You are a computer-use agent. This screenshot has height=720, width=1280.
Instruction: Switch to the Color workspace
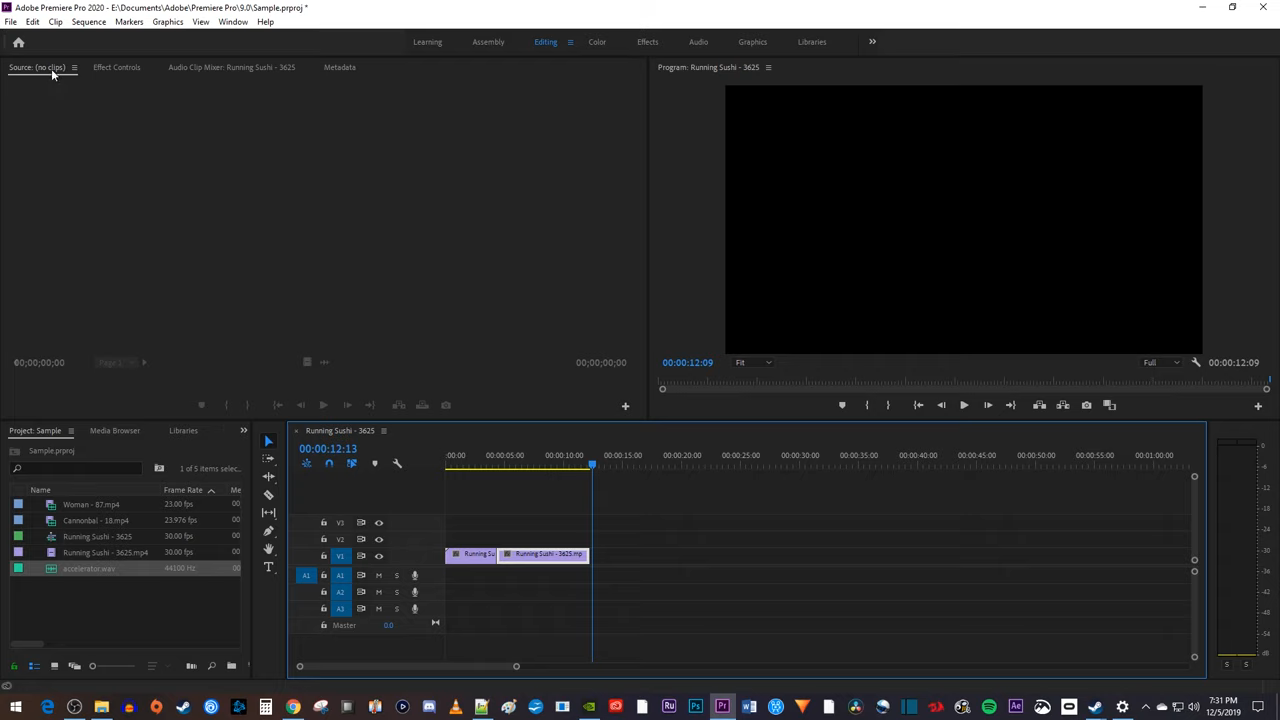[597, 41]
